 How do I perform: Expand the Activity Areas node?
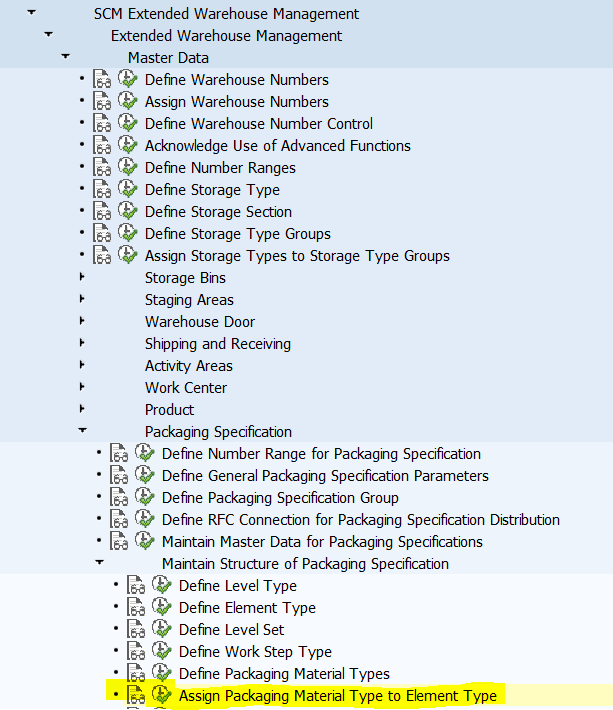[82, 365]
